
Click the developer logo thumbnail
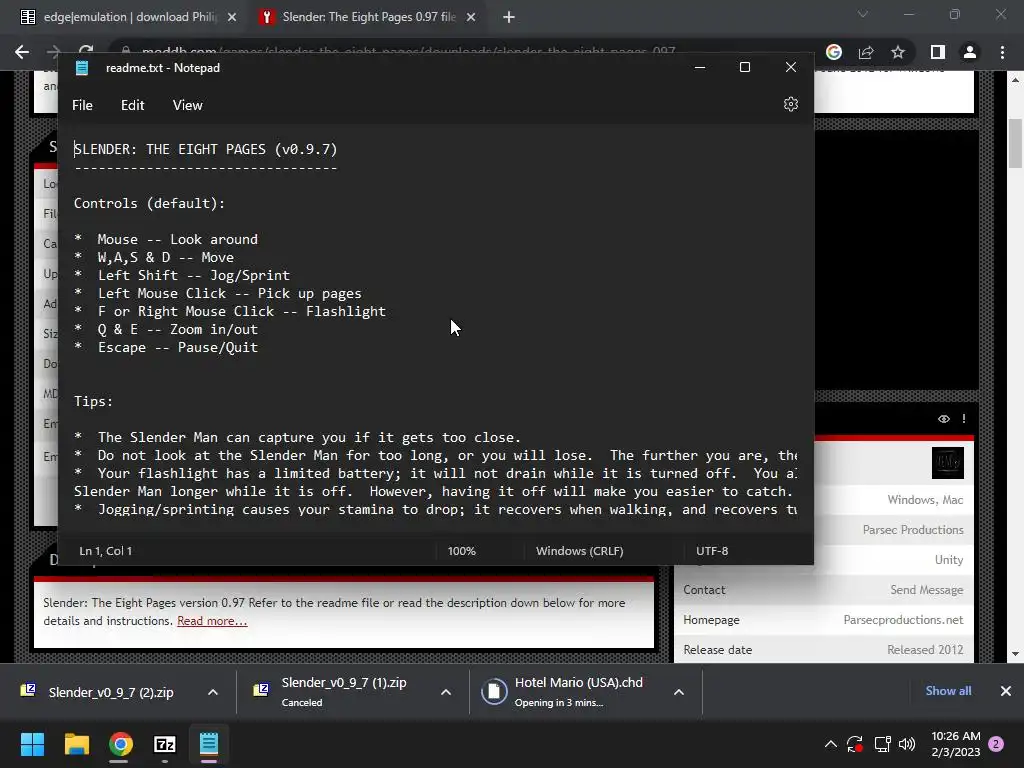pos(948,463)
